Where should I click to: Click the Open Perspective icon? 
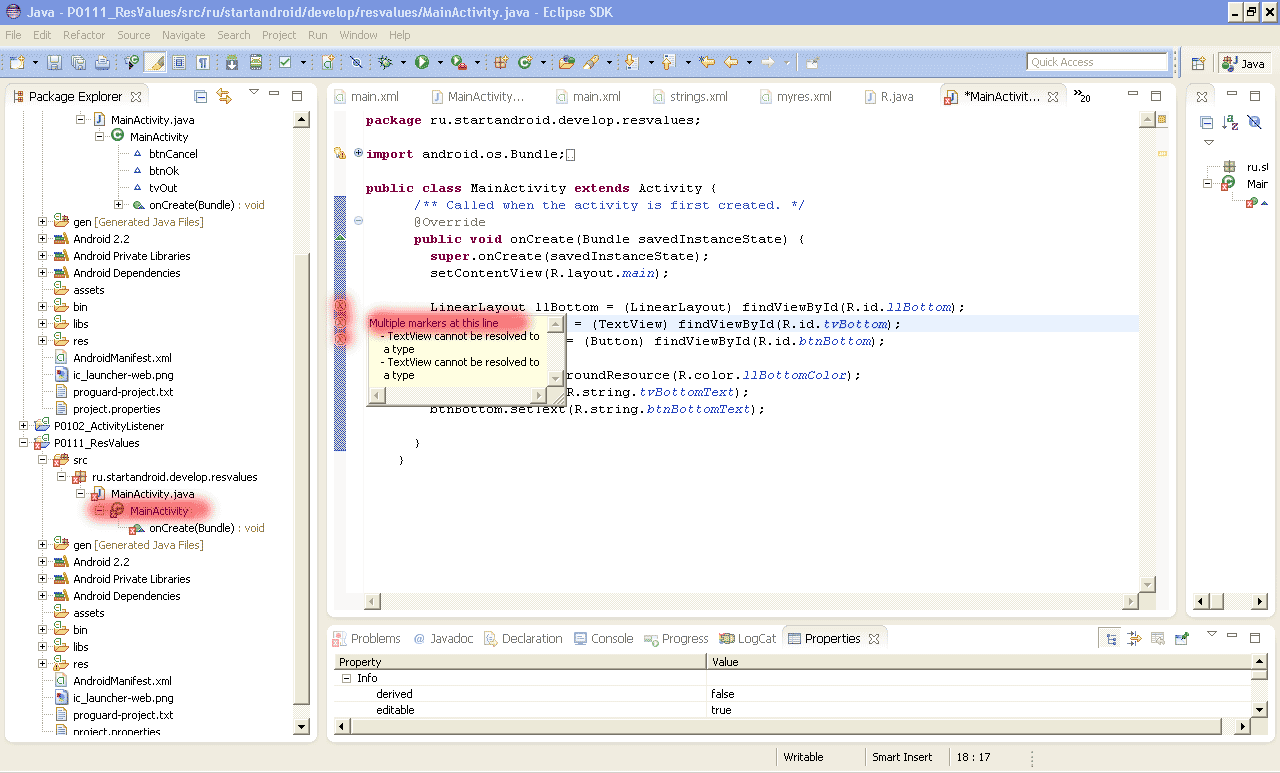pos(1198,63)
